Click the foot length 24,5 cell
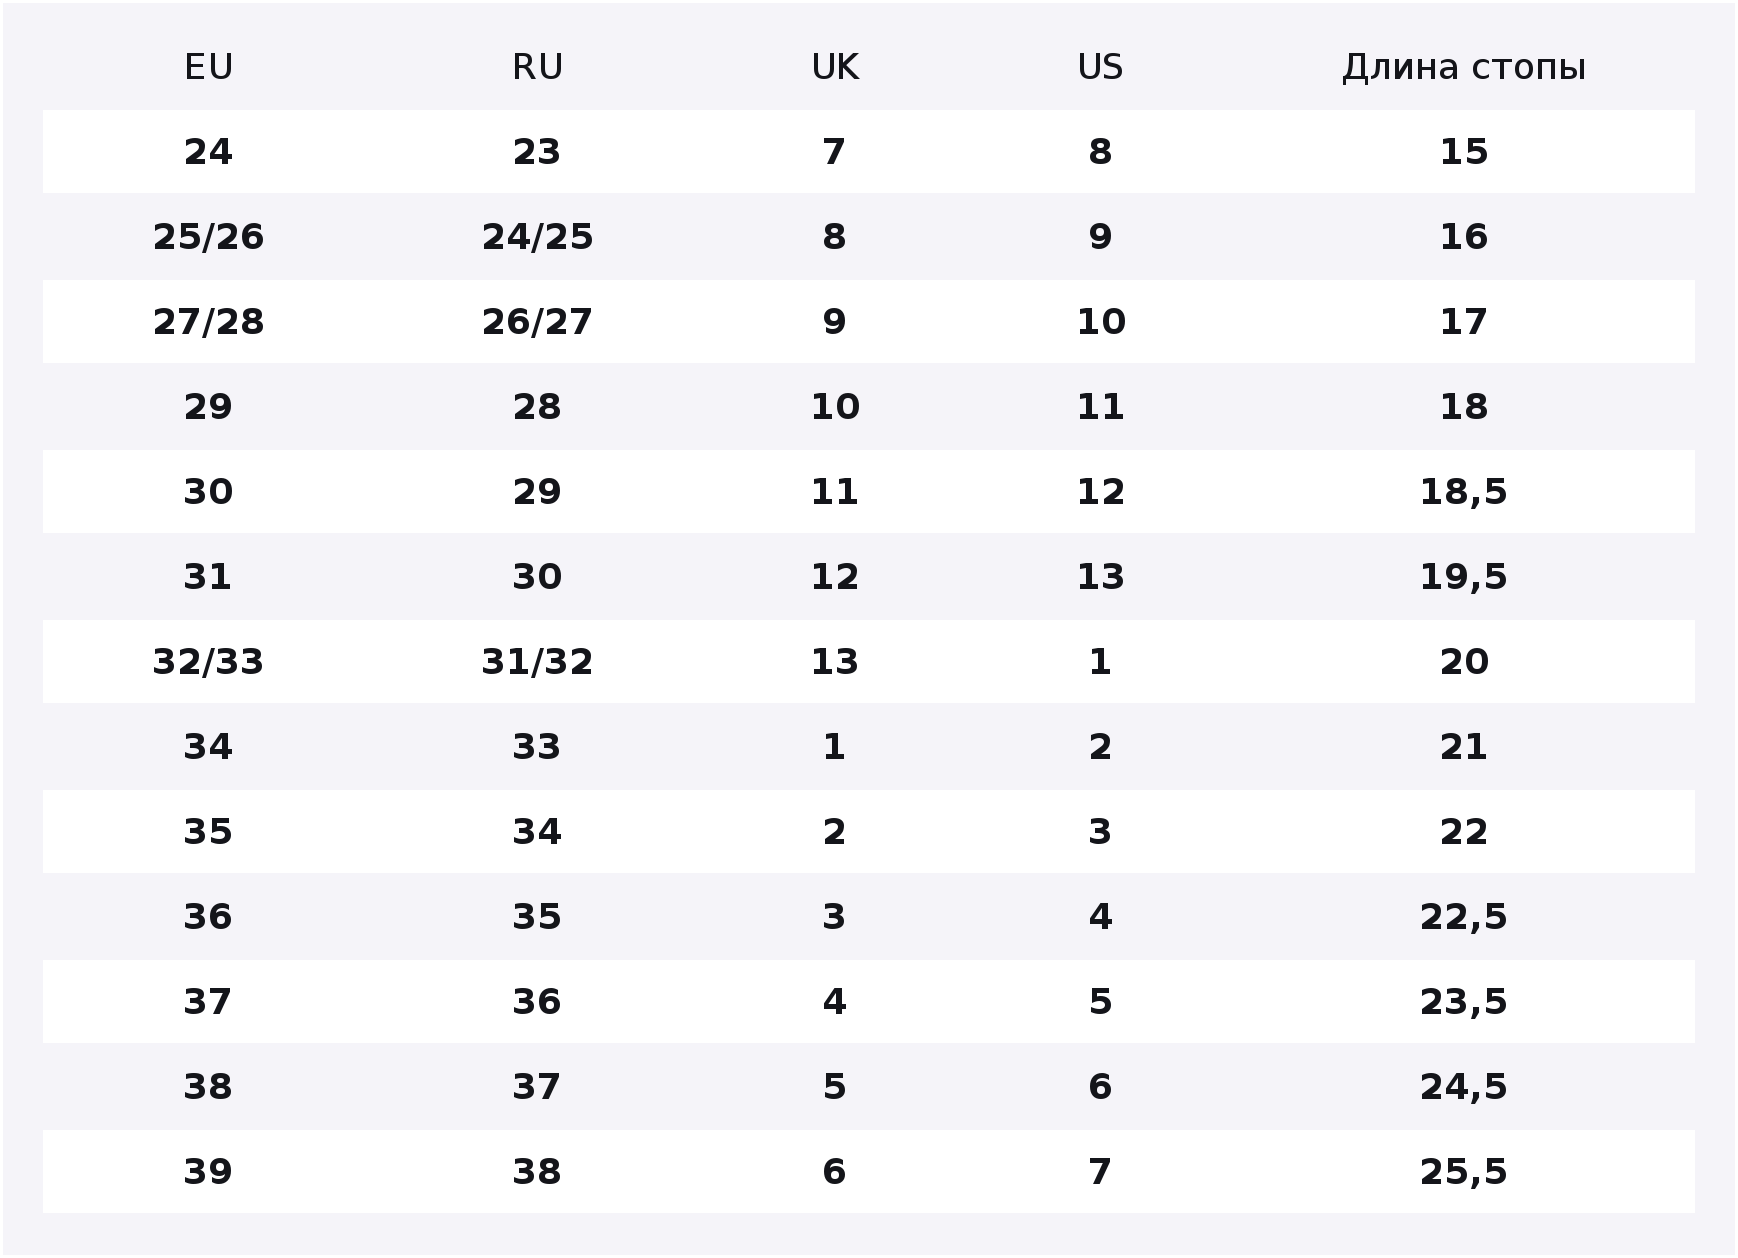The width and height of the screenshot is (1738, 1258). click(1463, 1087)
